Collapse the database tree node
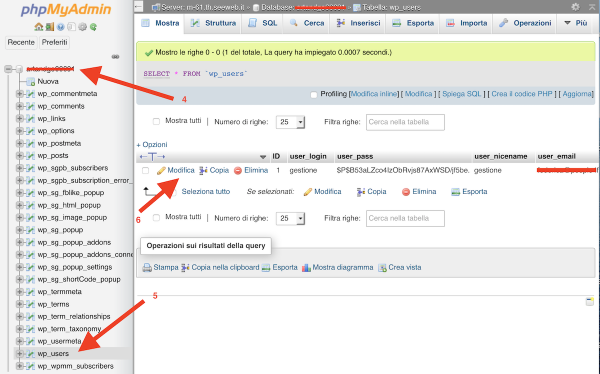 (x=8, y=69)
